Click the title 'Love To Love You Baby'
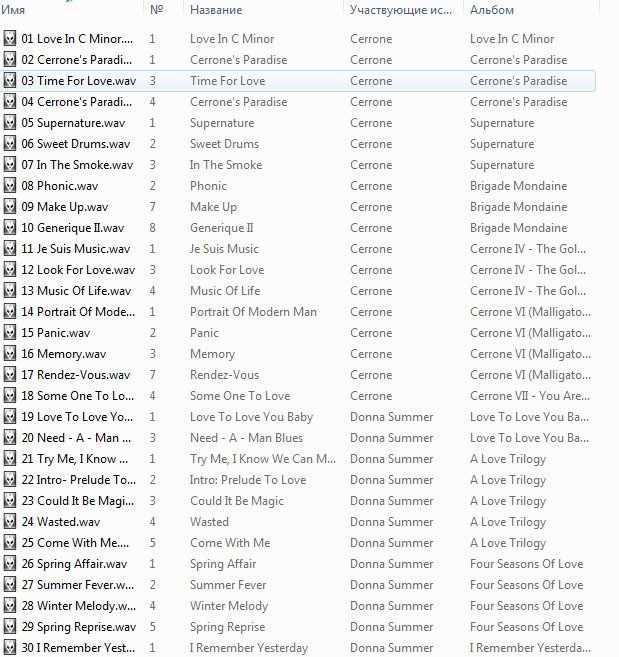 pos(251,416)
